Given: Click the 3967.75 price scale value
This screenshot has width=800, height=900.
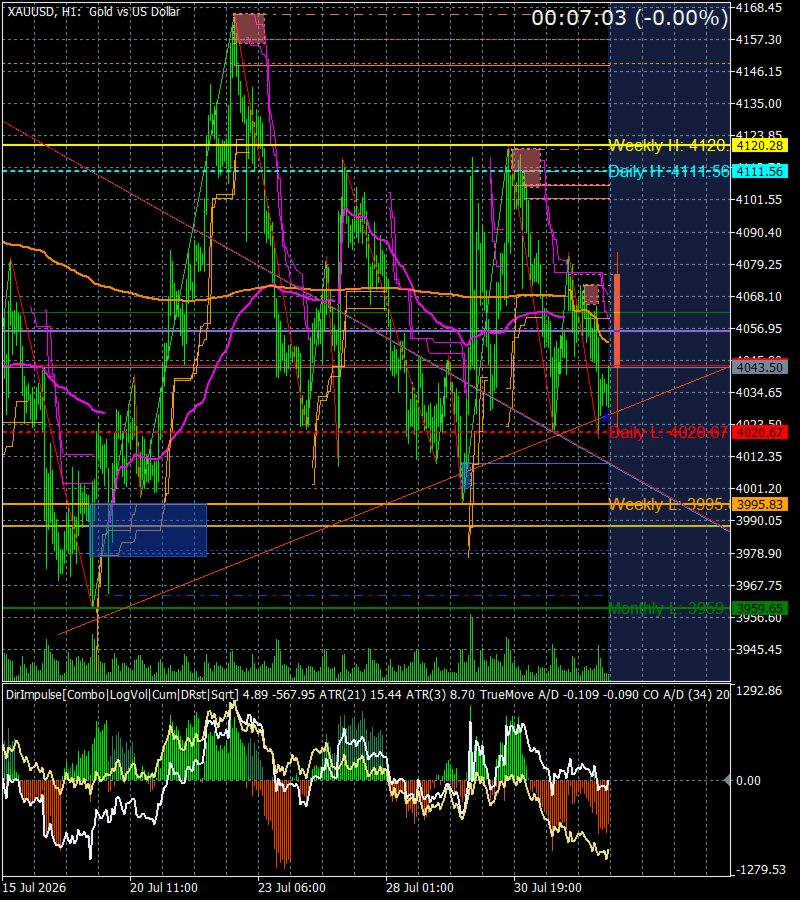Looking at the screenshot, I should tap(759, 585).
